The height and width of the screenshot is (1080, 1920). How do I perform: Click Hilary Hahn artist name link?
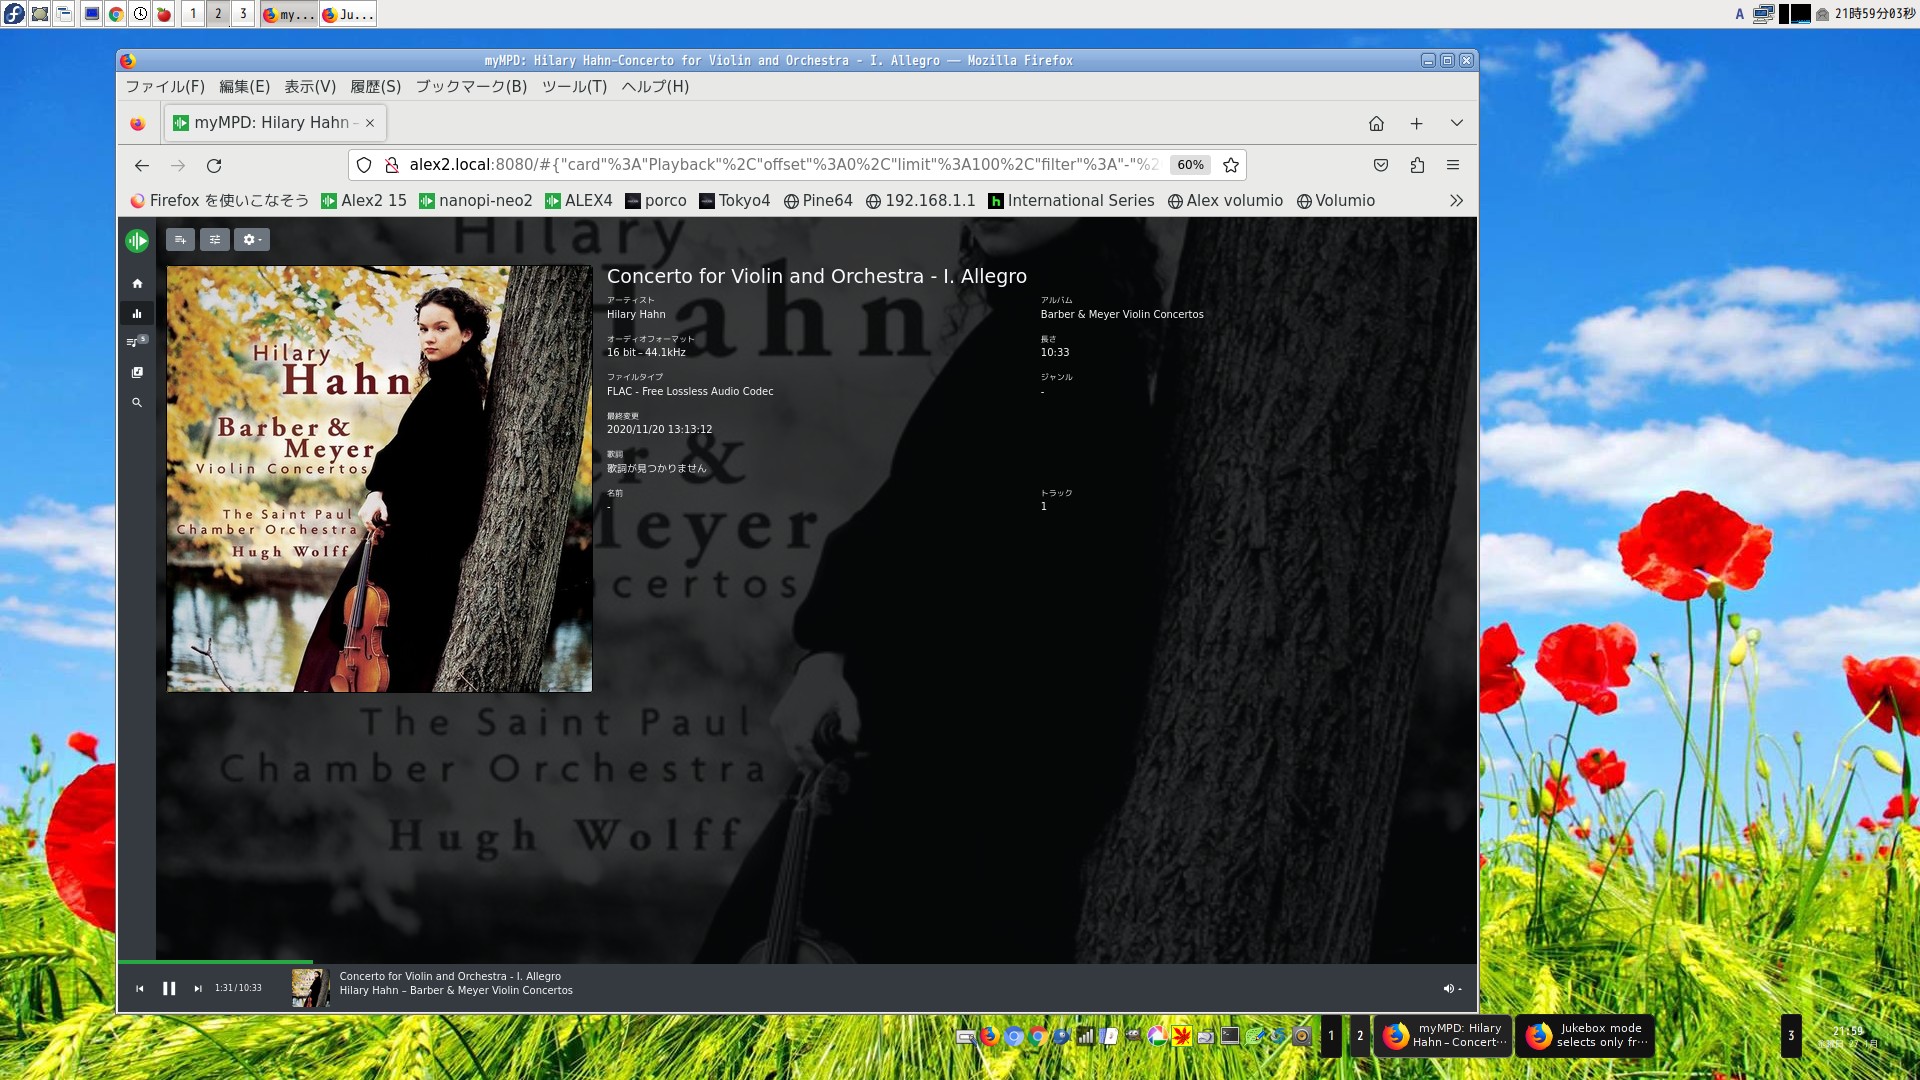[x=636, y=314]
